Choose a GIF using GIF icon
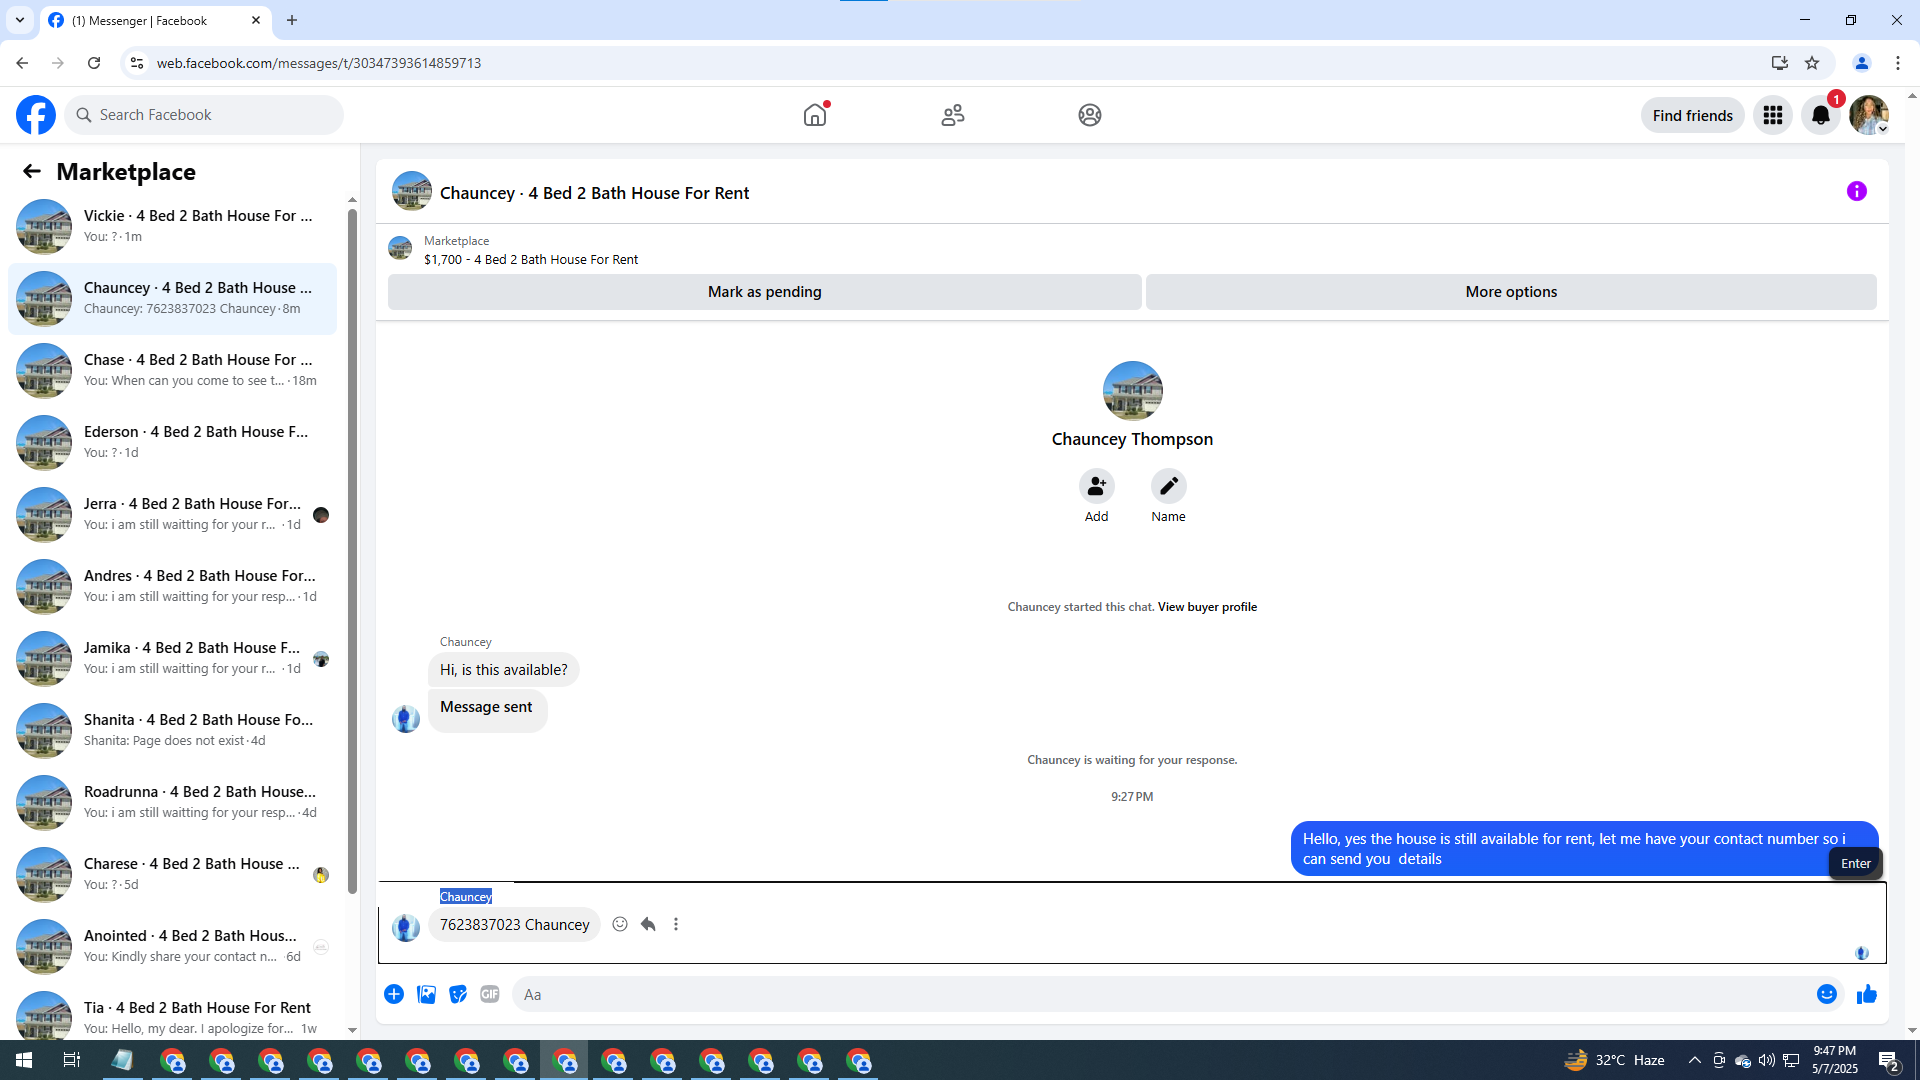Screen dimensions: 1920x1080 click(x=489, y=994)
